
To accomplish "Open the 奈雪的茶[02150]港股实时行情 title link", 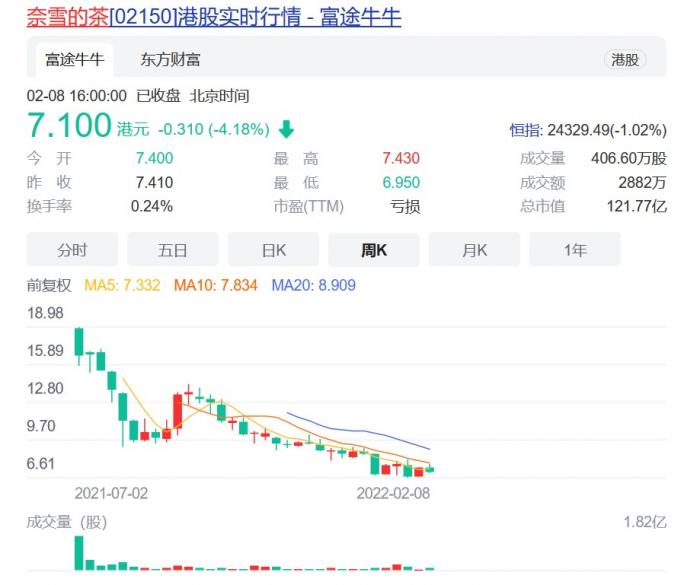I will (x=214, y=17).
